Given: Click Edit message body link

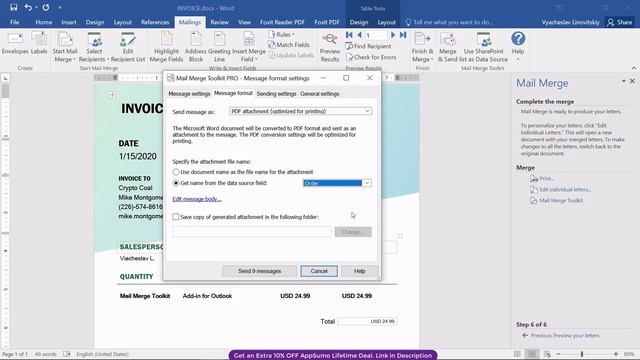Looking at the screenshot, I should coord(197,199).
